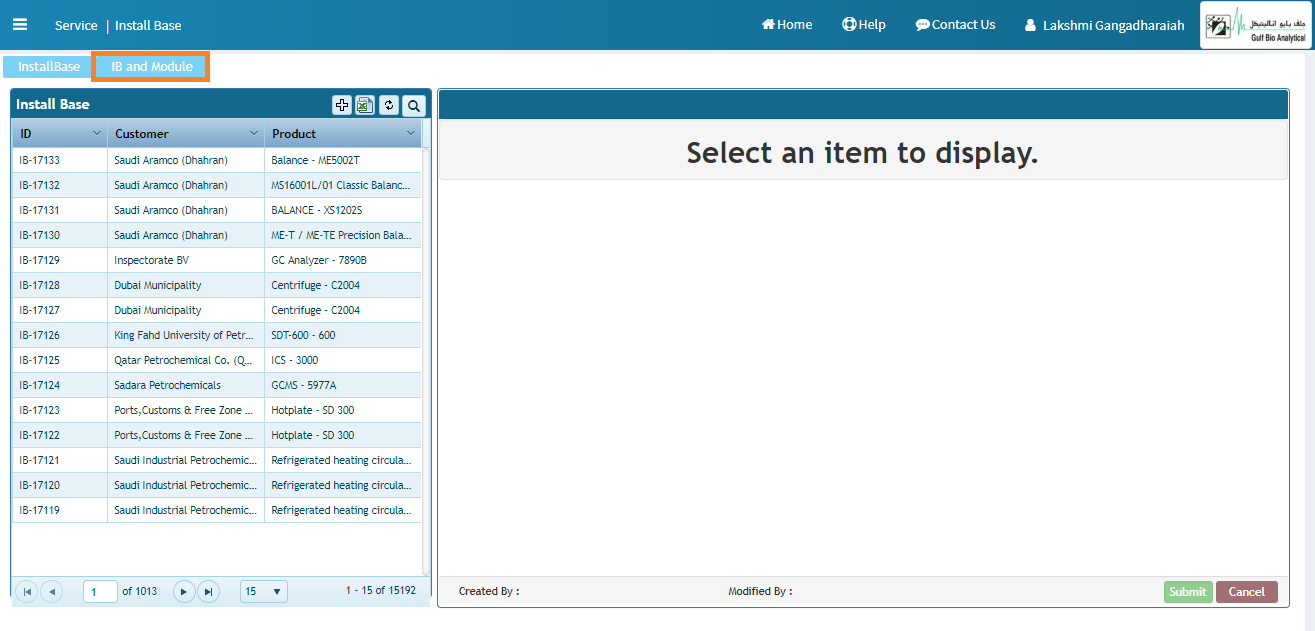Go to the first page of results
Image resolution: width=1315 pixels, height=631 pixels.
point(27,592)
